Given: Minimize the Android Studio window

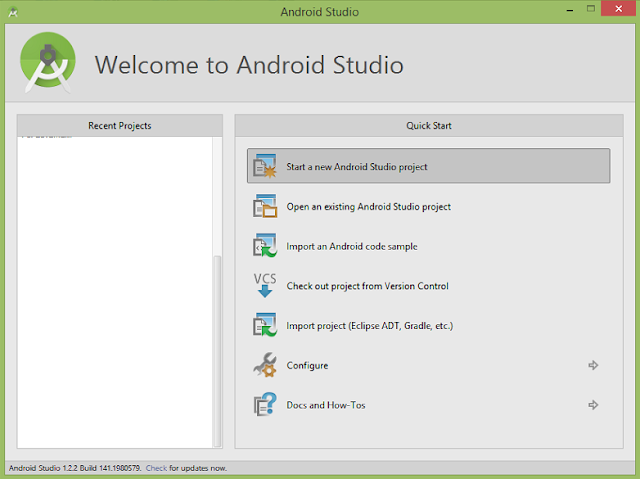Looking at the screenshot, I should pos(570,9).
